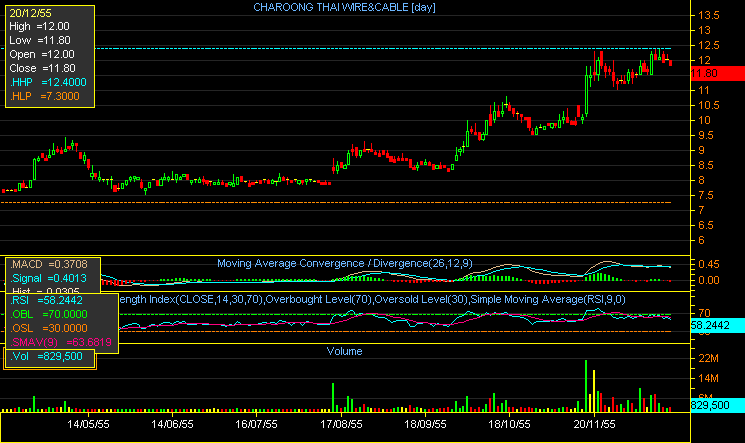Click the 6.5 price axis label
The height and width of the screenshot is (443, 745).
(x=706, y=225)
